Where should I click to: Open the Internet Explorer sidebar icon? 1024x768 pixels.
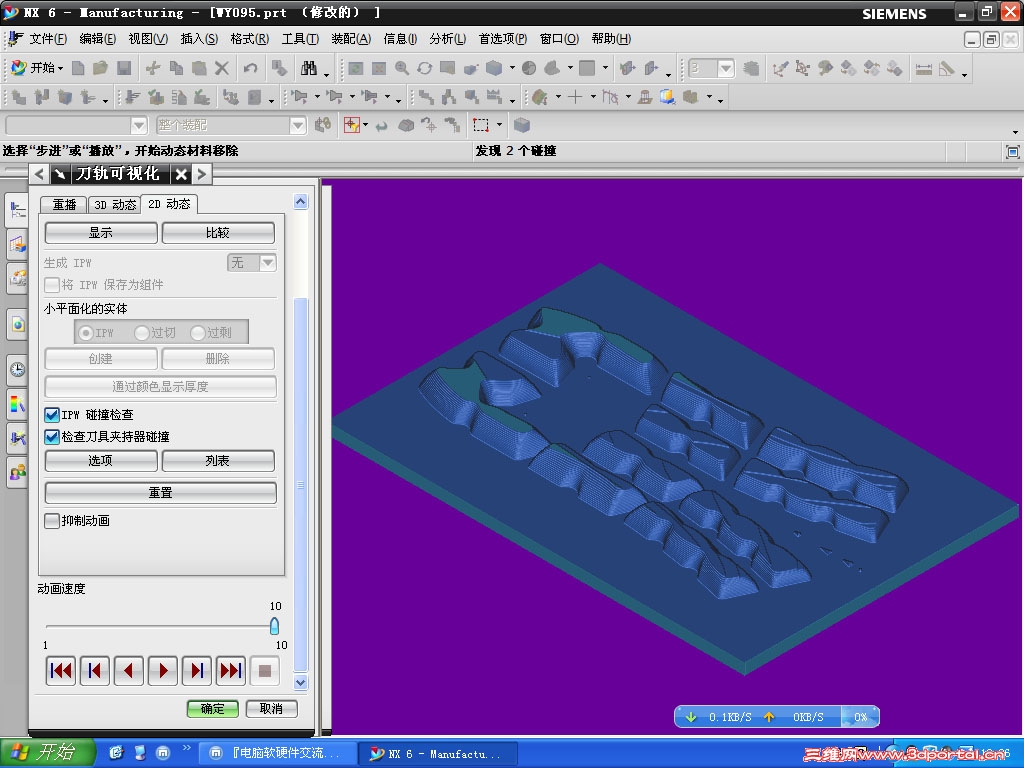18,325
